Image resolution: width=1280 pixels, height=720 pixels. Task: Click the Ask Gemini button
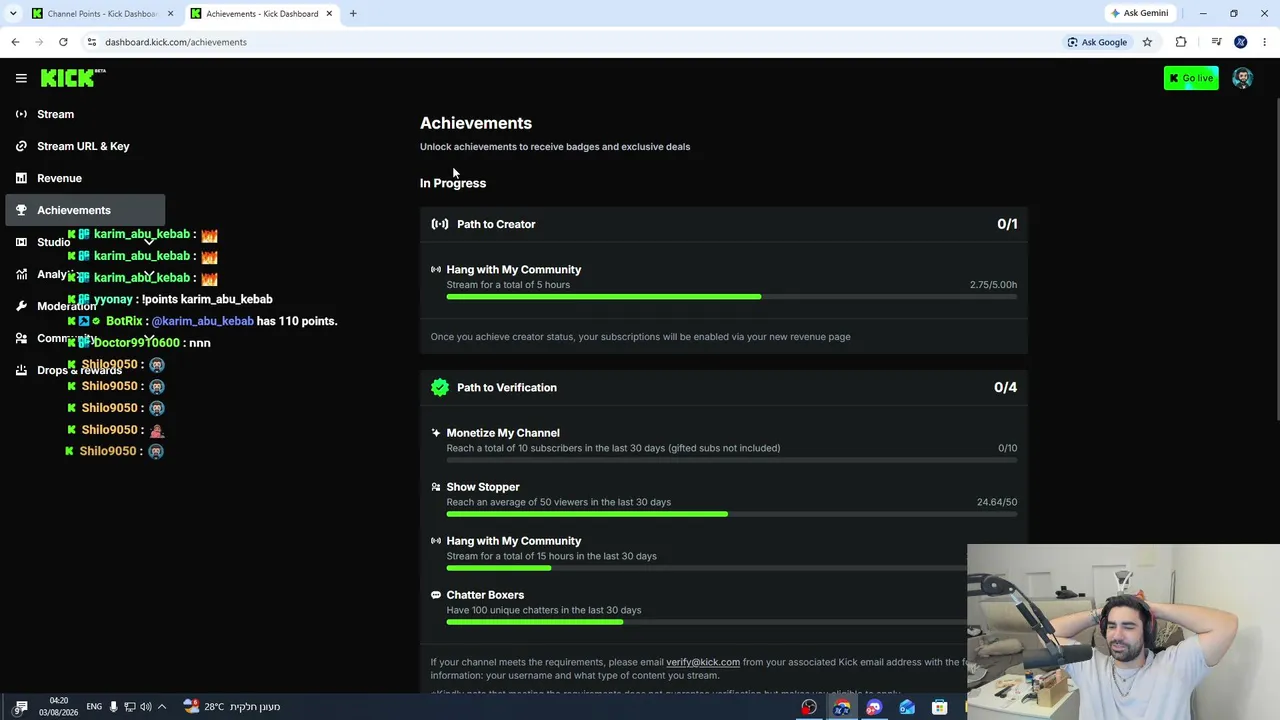pos(1139,14)
